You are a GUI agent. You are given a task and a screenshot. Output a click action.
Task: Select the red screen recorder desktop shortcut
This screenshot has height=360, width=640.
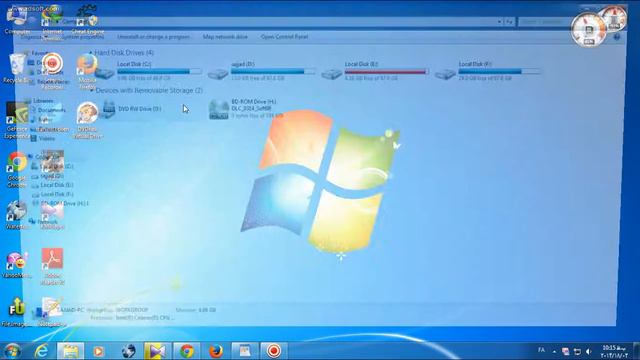pos(52,71)
